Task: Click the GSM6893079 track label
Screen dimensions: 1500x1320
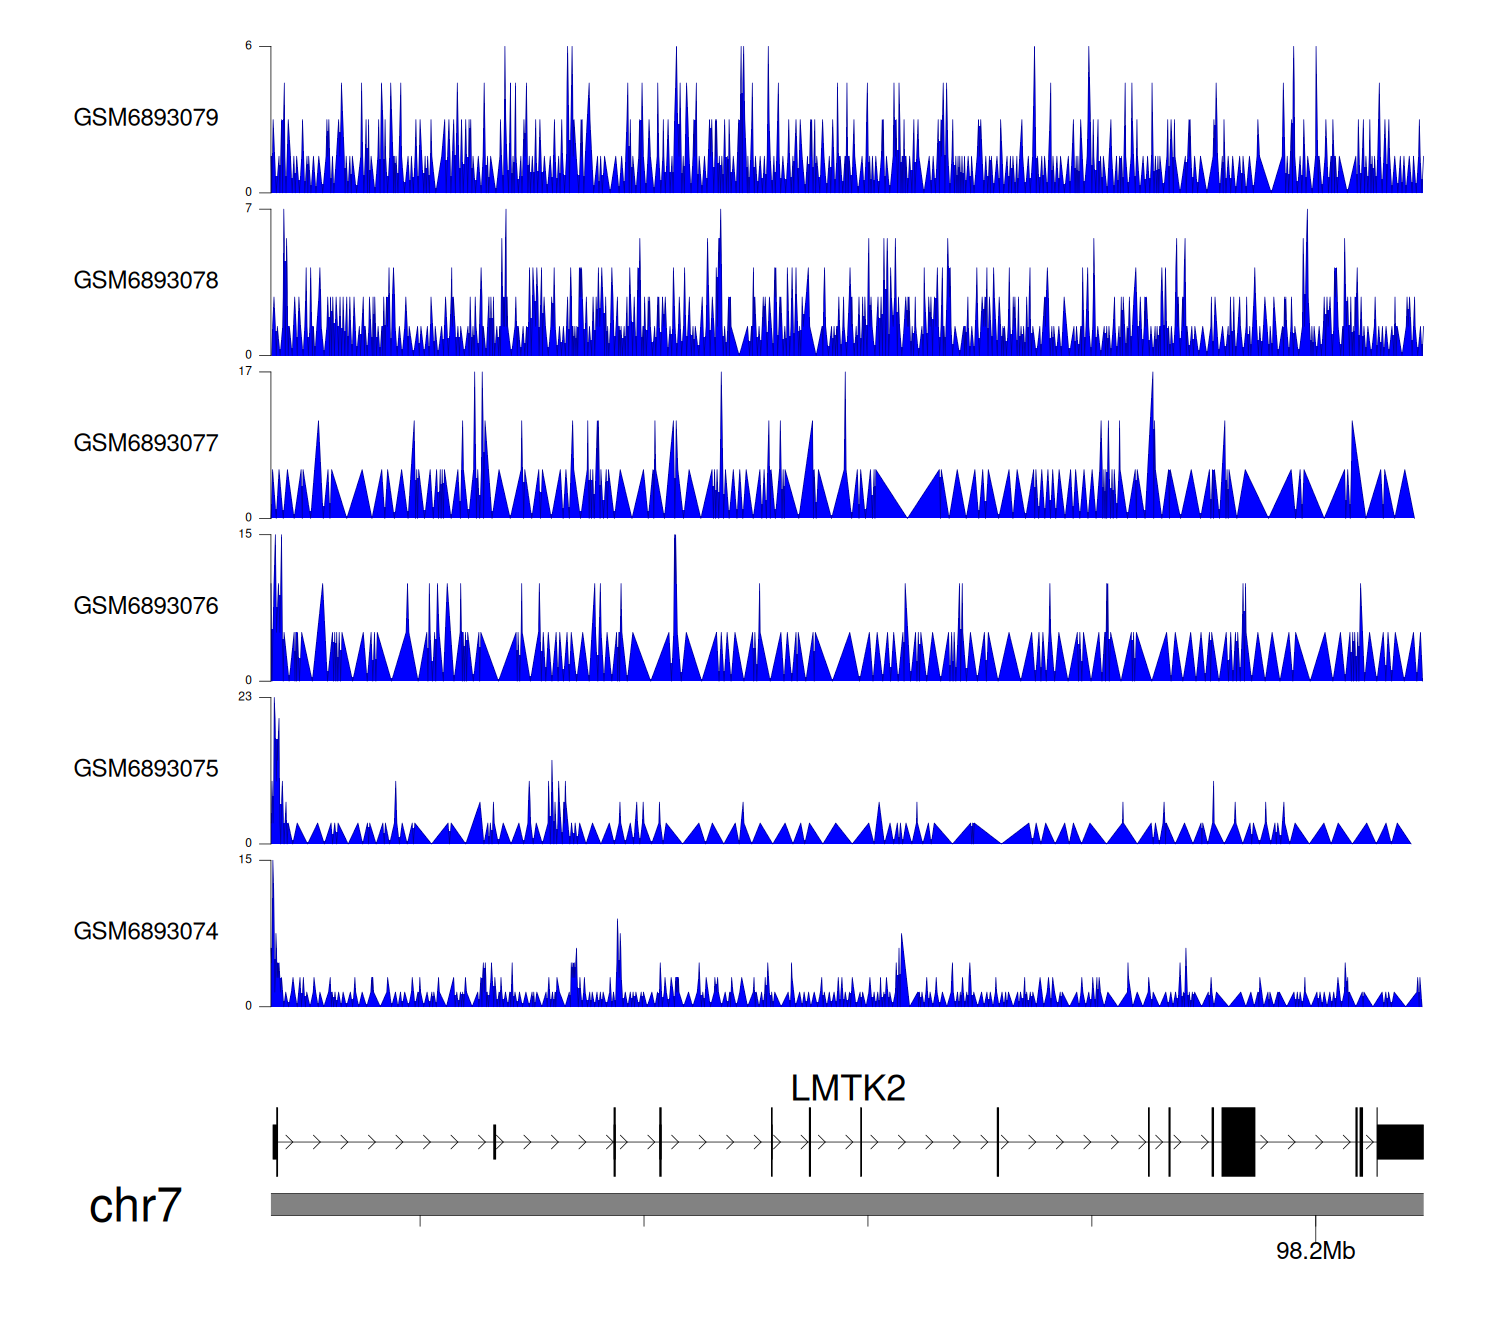Action: click(146, 118)
